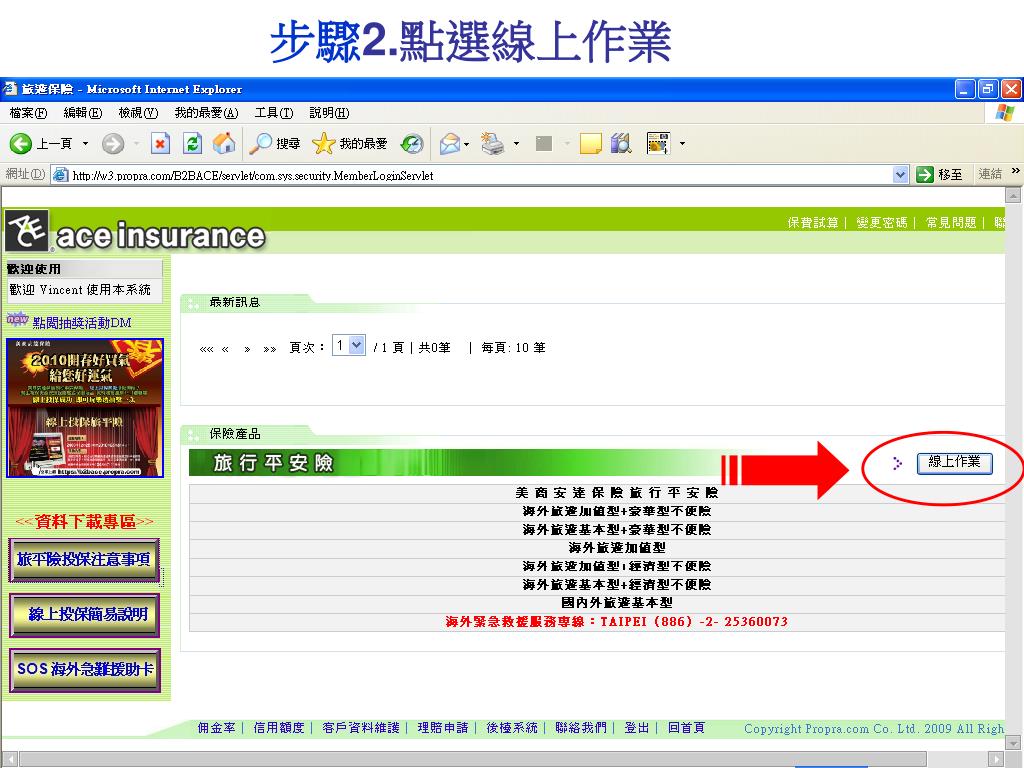The width and height of the screenshot is (1024, 768).
Task: Click the last page »» pager link
Action: click(270, 349)
